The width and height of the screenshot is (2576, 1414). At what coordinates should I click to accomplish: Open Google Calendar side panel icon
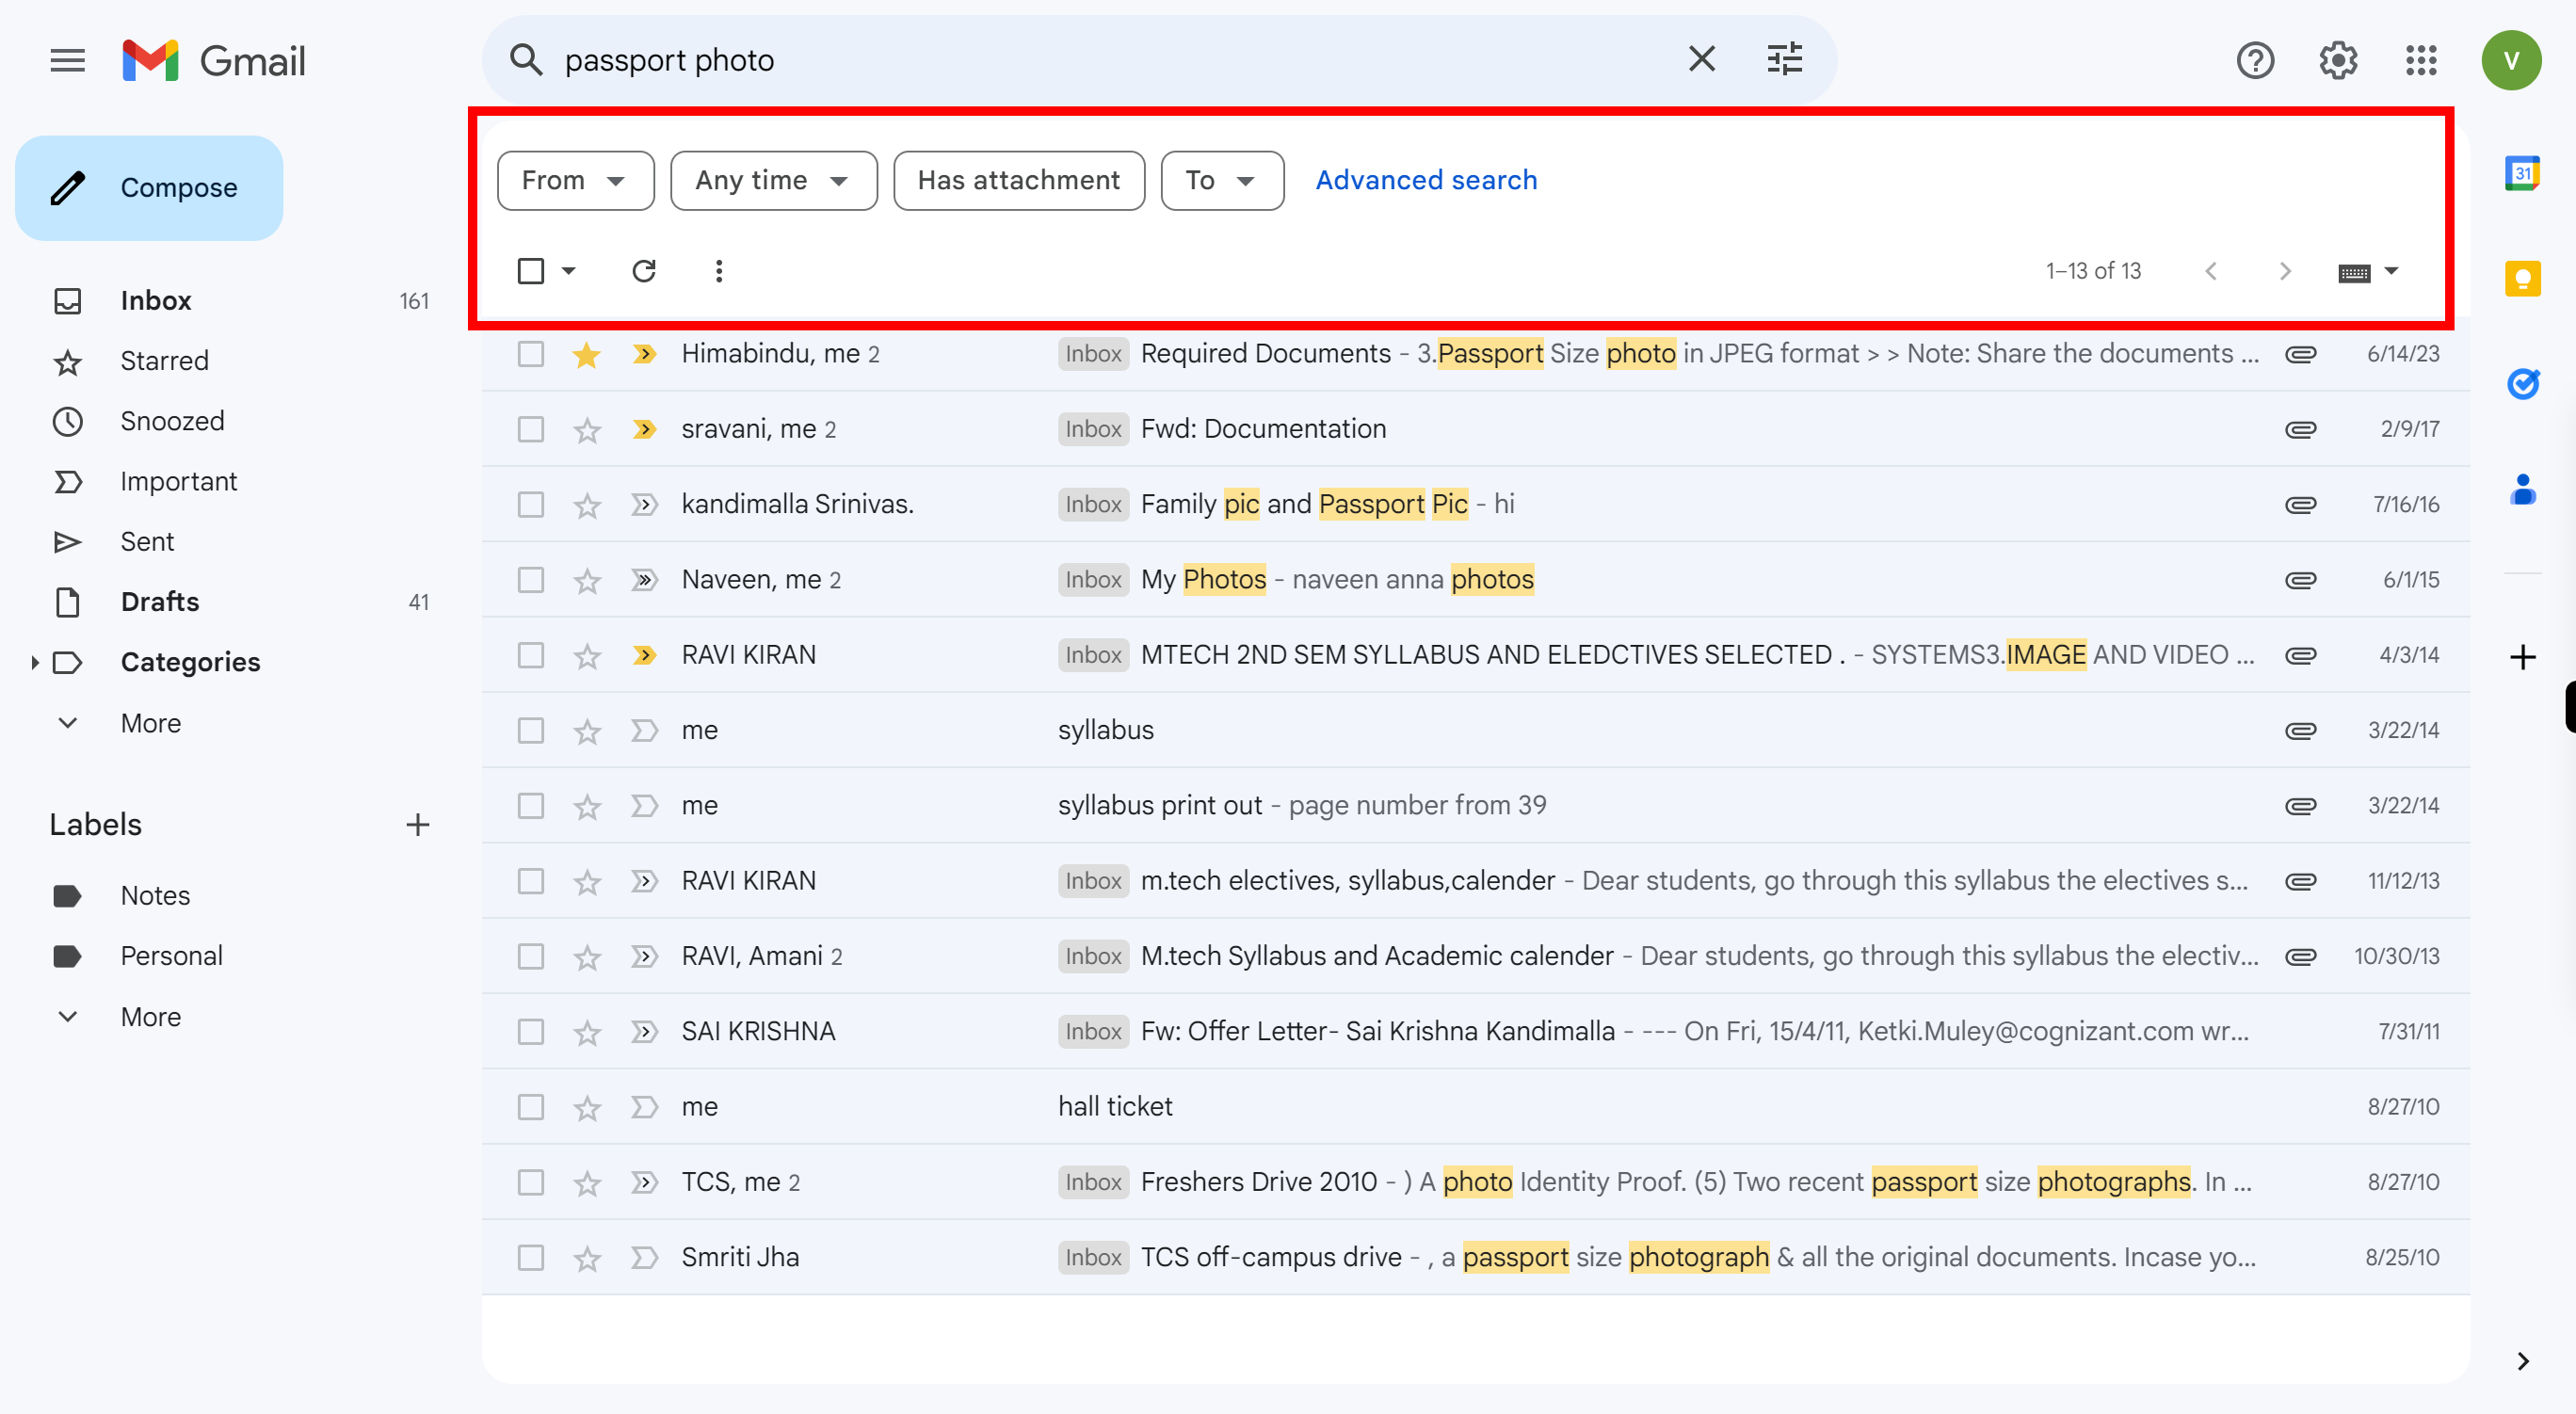click(2522, 174)
